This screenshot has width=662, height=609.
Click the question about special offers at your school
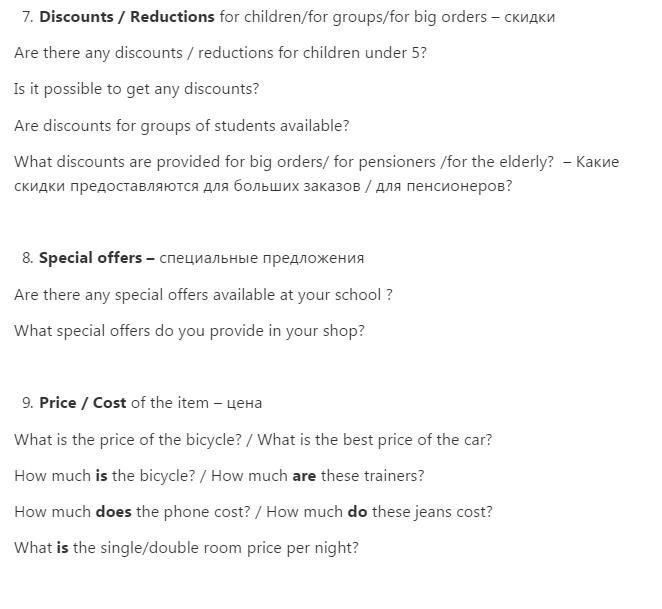(203, 295)
